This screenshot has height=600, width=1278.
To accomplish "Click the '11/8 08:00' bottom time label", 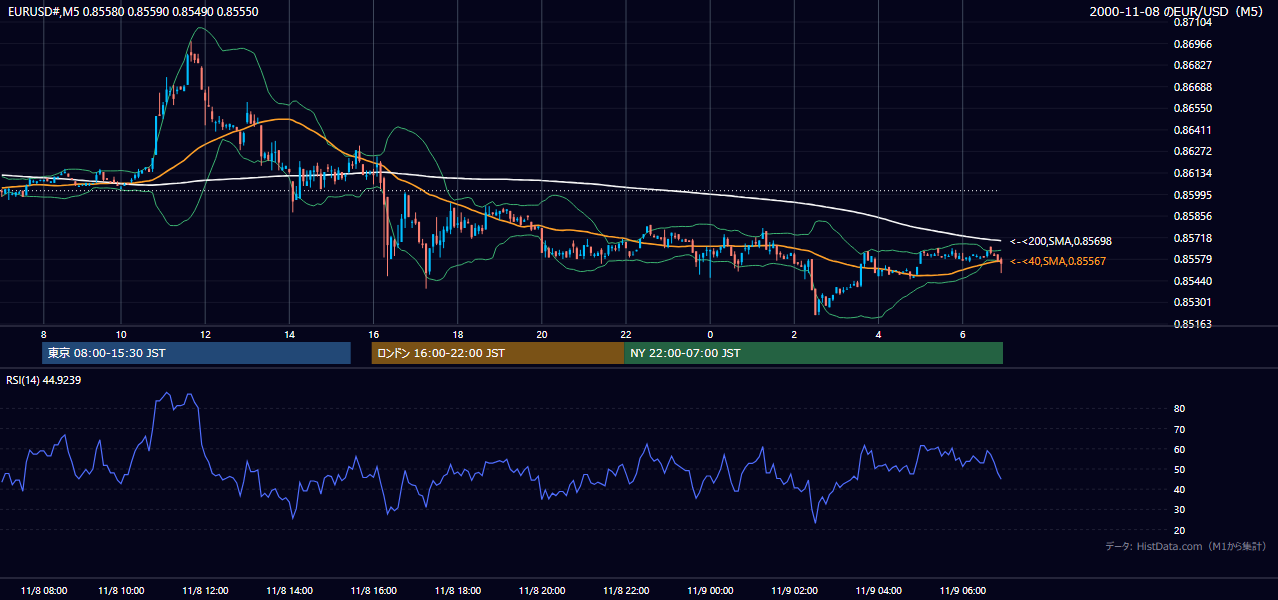I will 43,590.
